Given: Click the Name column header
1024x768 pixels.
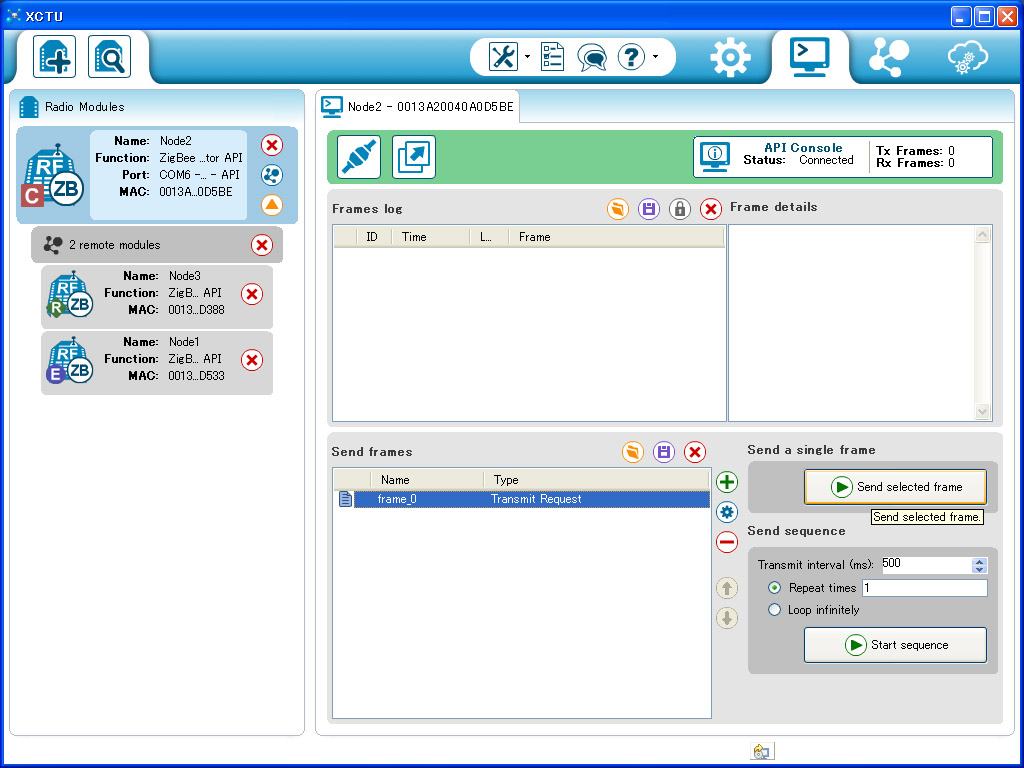Looking at the screenshot, I should (427, 480).
